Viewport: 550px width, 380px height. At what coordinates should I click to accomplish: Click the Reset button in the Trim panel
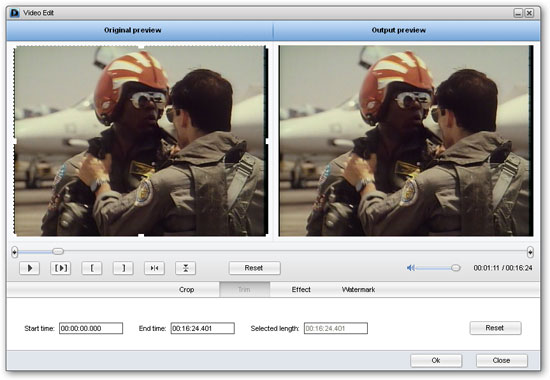point(495,328)
